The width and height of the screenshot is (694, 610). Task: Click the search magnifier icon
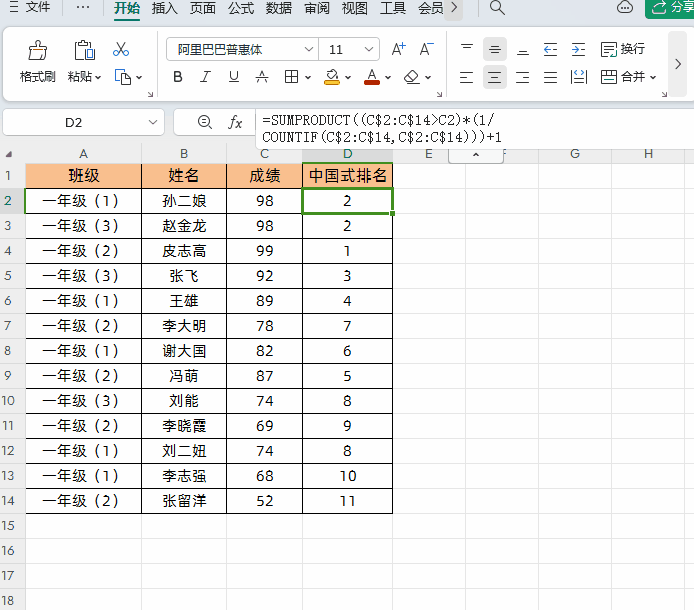point(497,8)
